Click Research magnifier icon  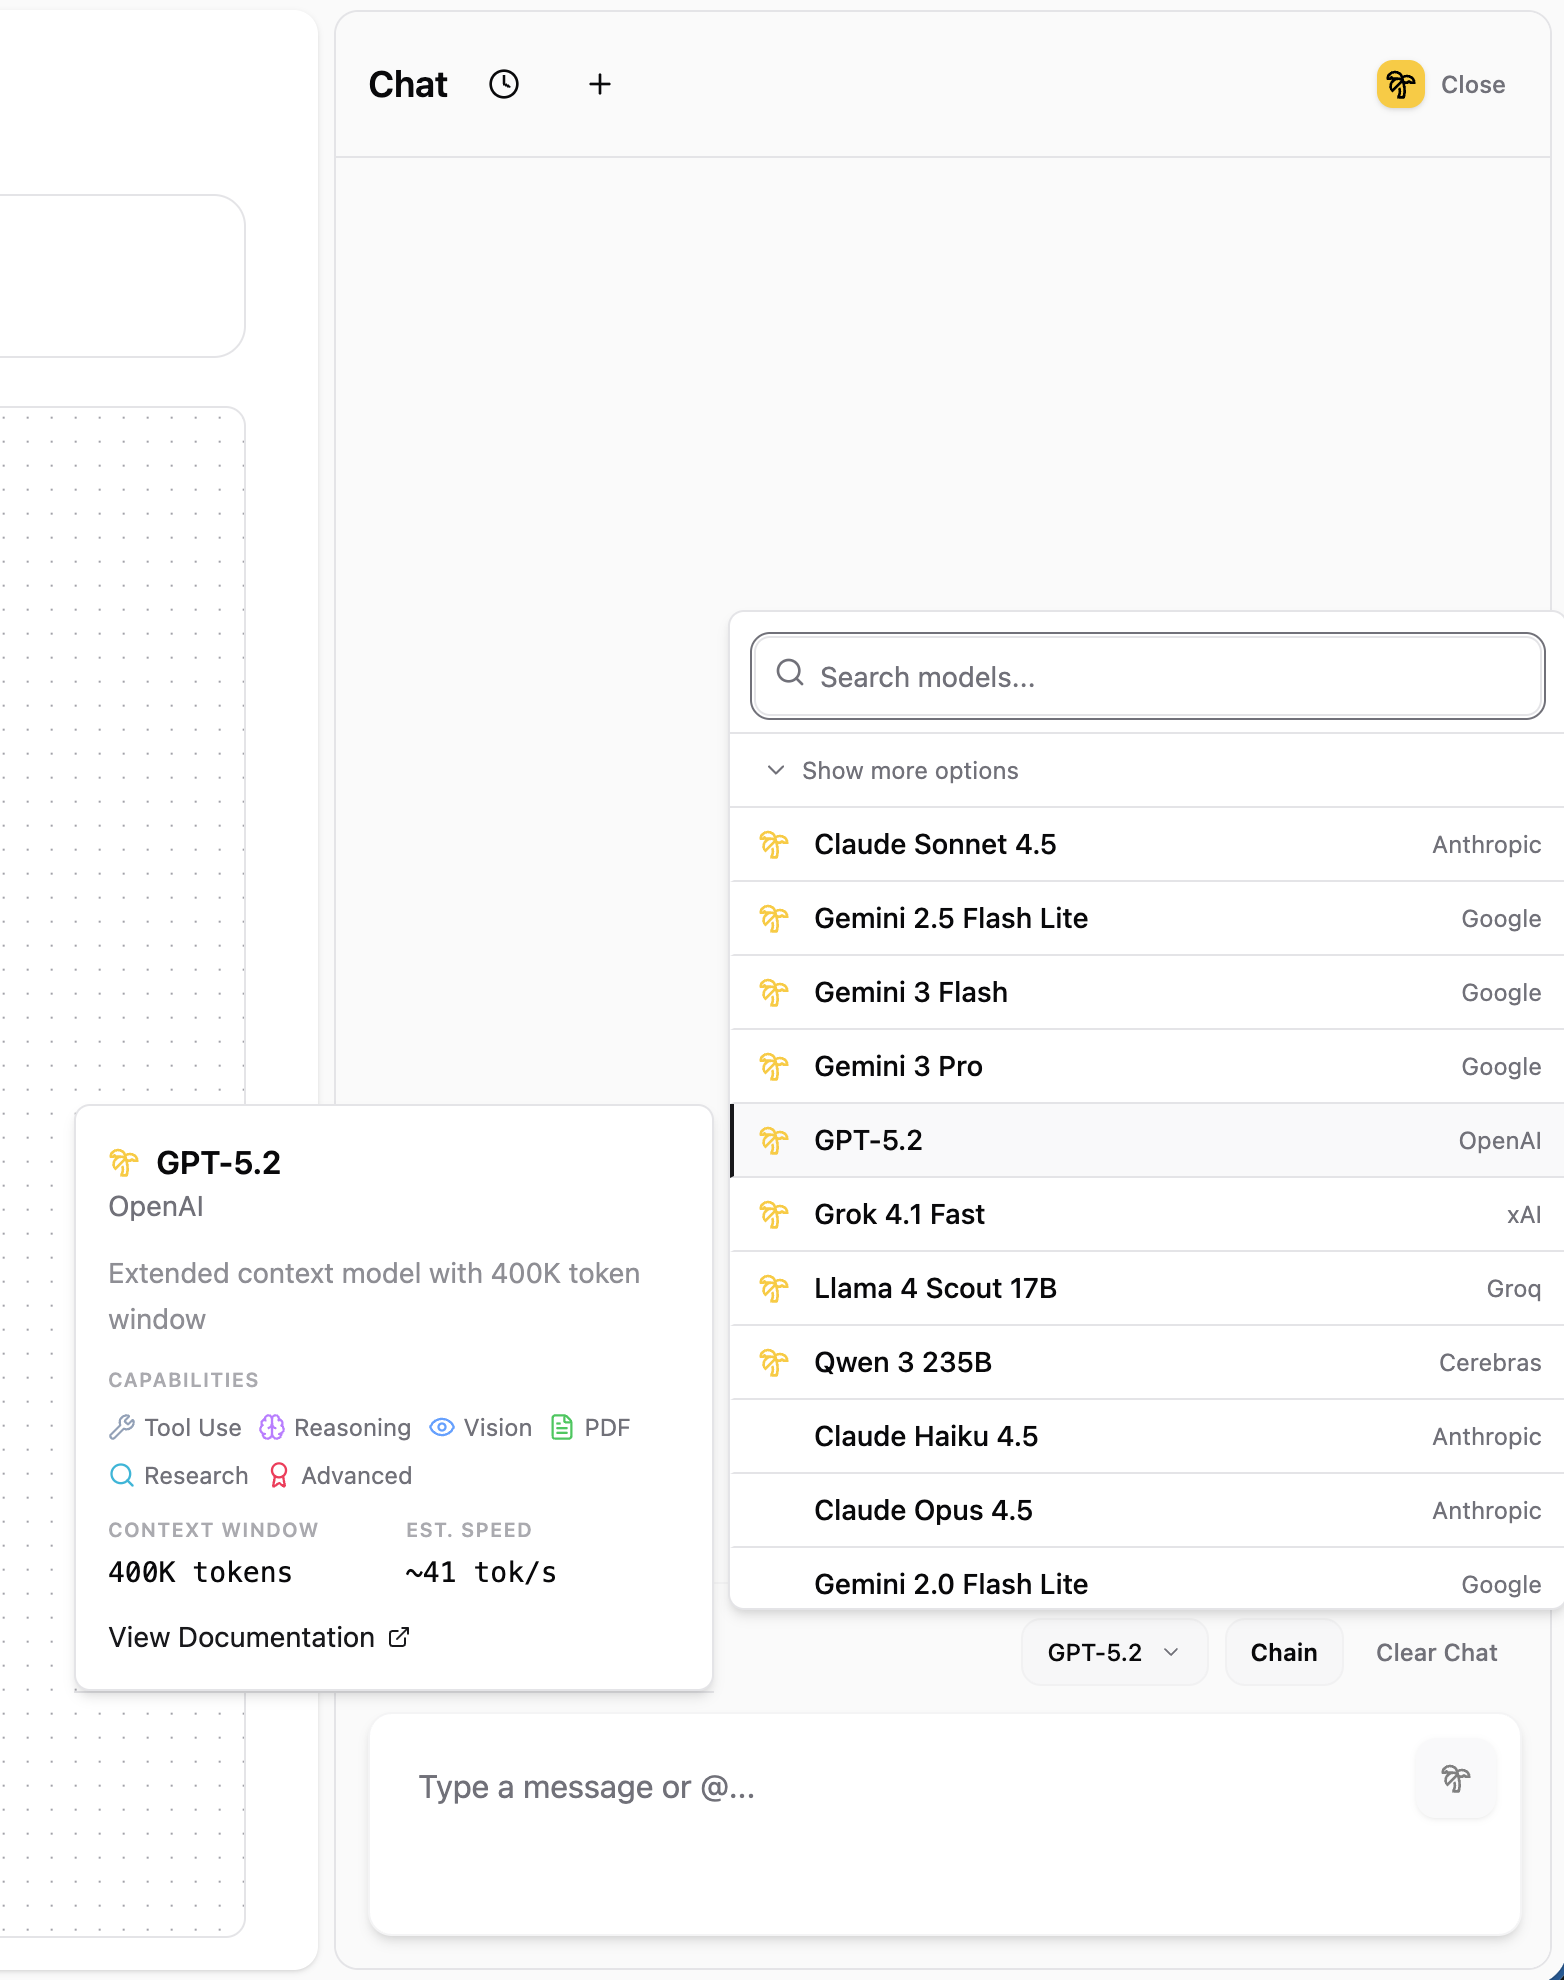click(x=122, y=1475)
